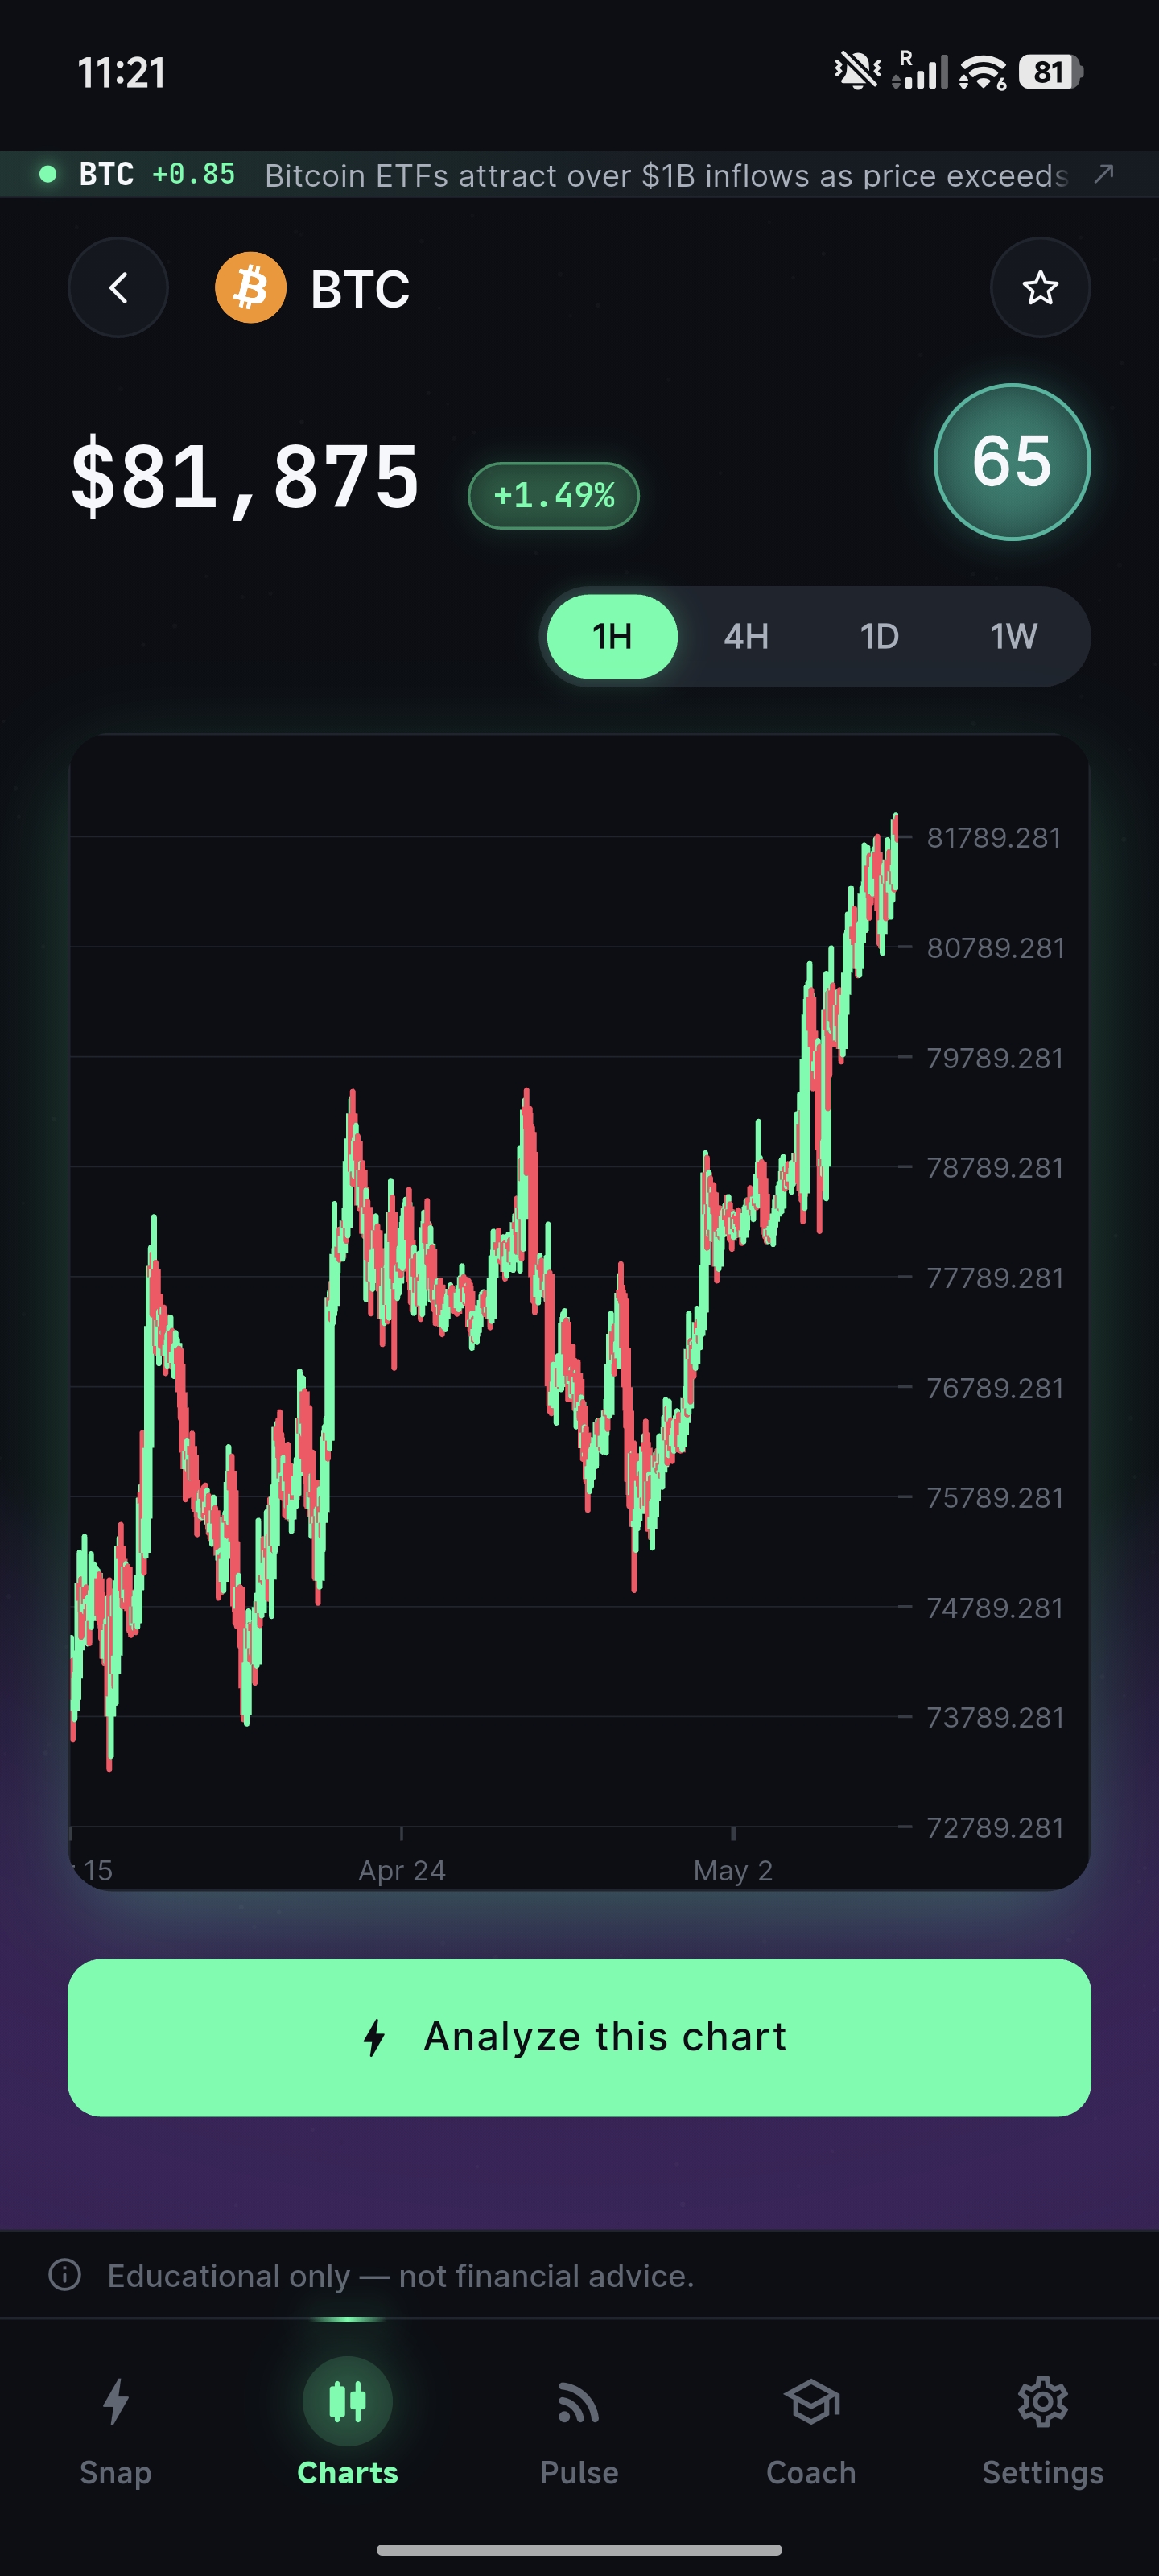Tap the BTC symbol title
Screen dimensions: 1159x2576
(x=360, y=289)
